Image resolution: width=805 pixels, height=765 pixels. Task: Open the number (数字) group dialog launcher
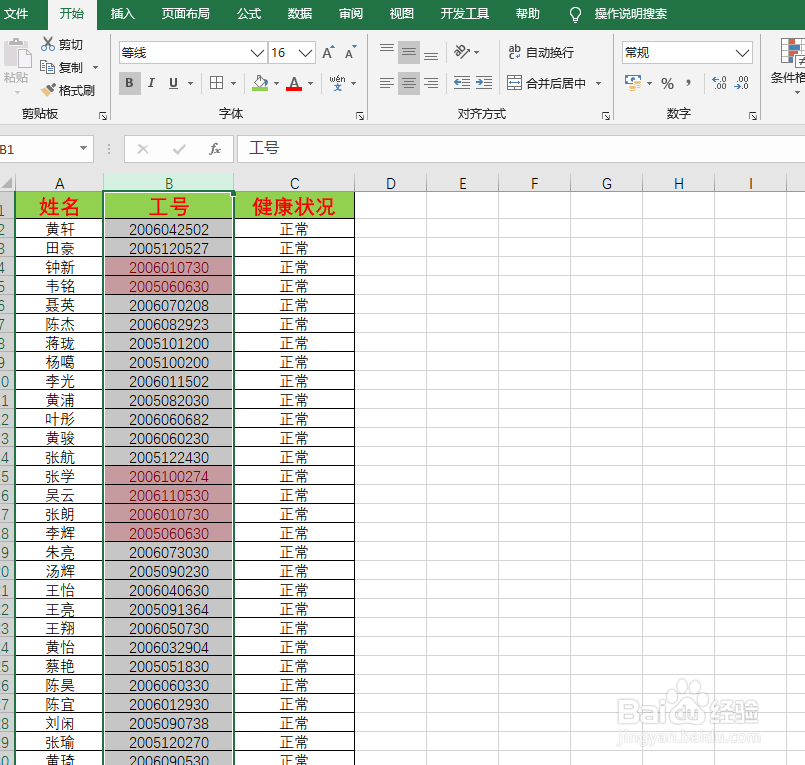[x=753, y=116]
